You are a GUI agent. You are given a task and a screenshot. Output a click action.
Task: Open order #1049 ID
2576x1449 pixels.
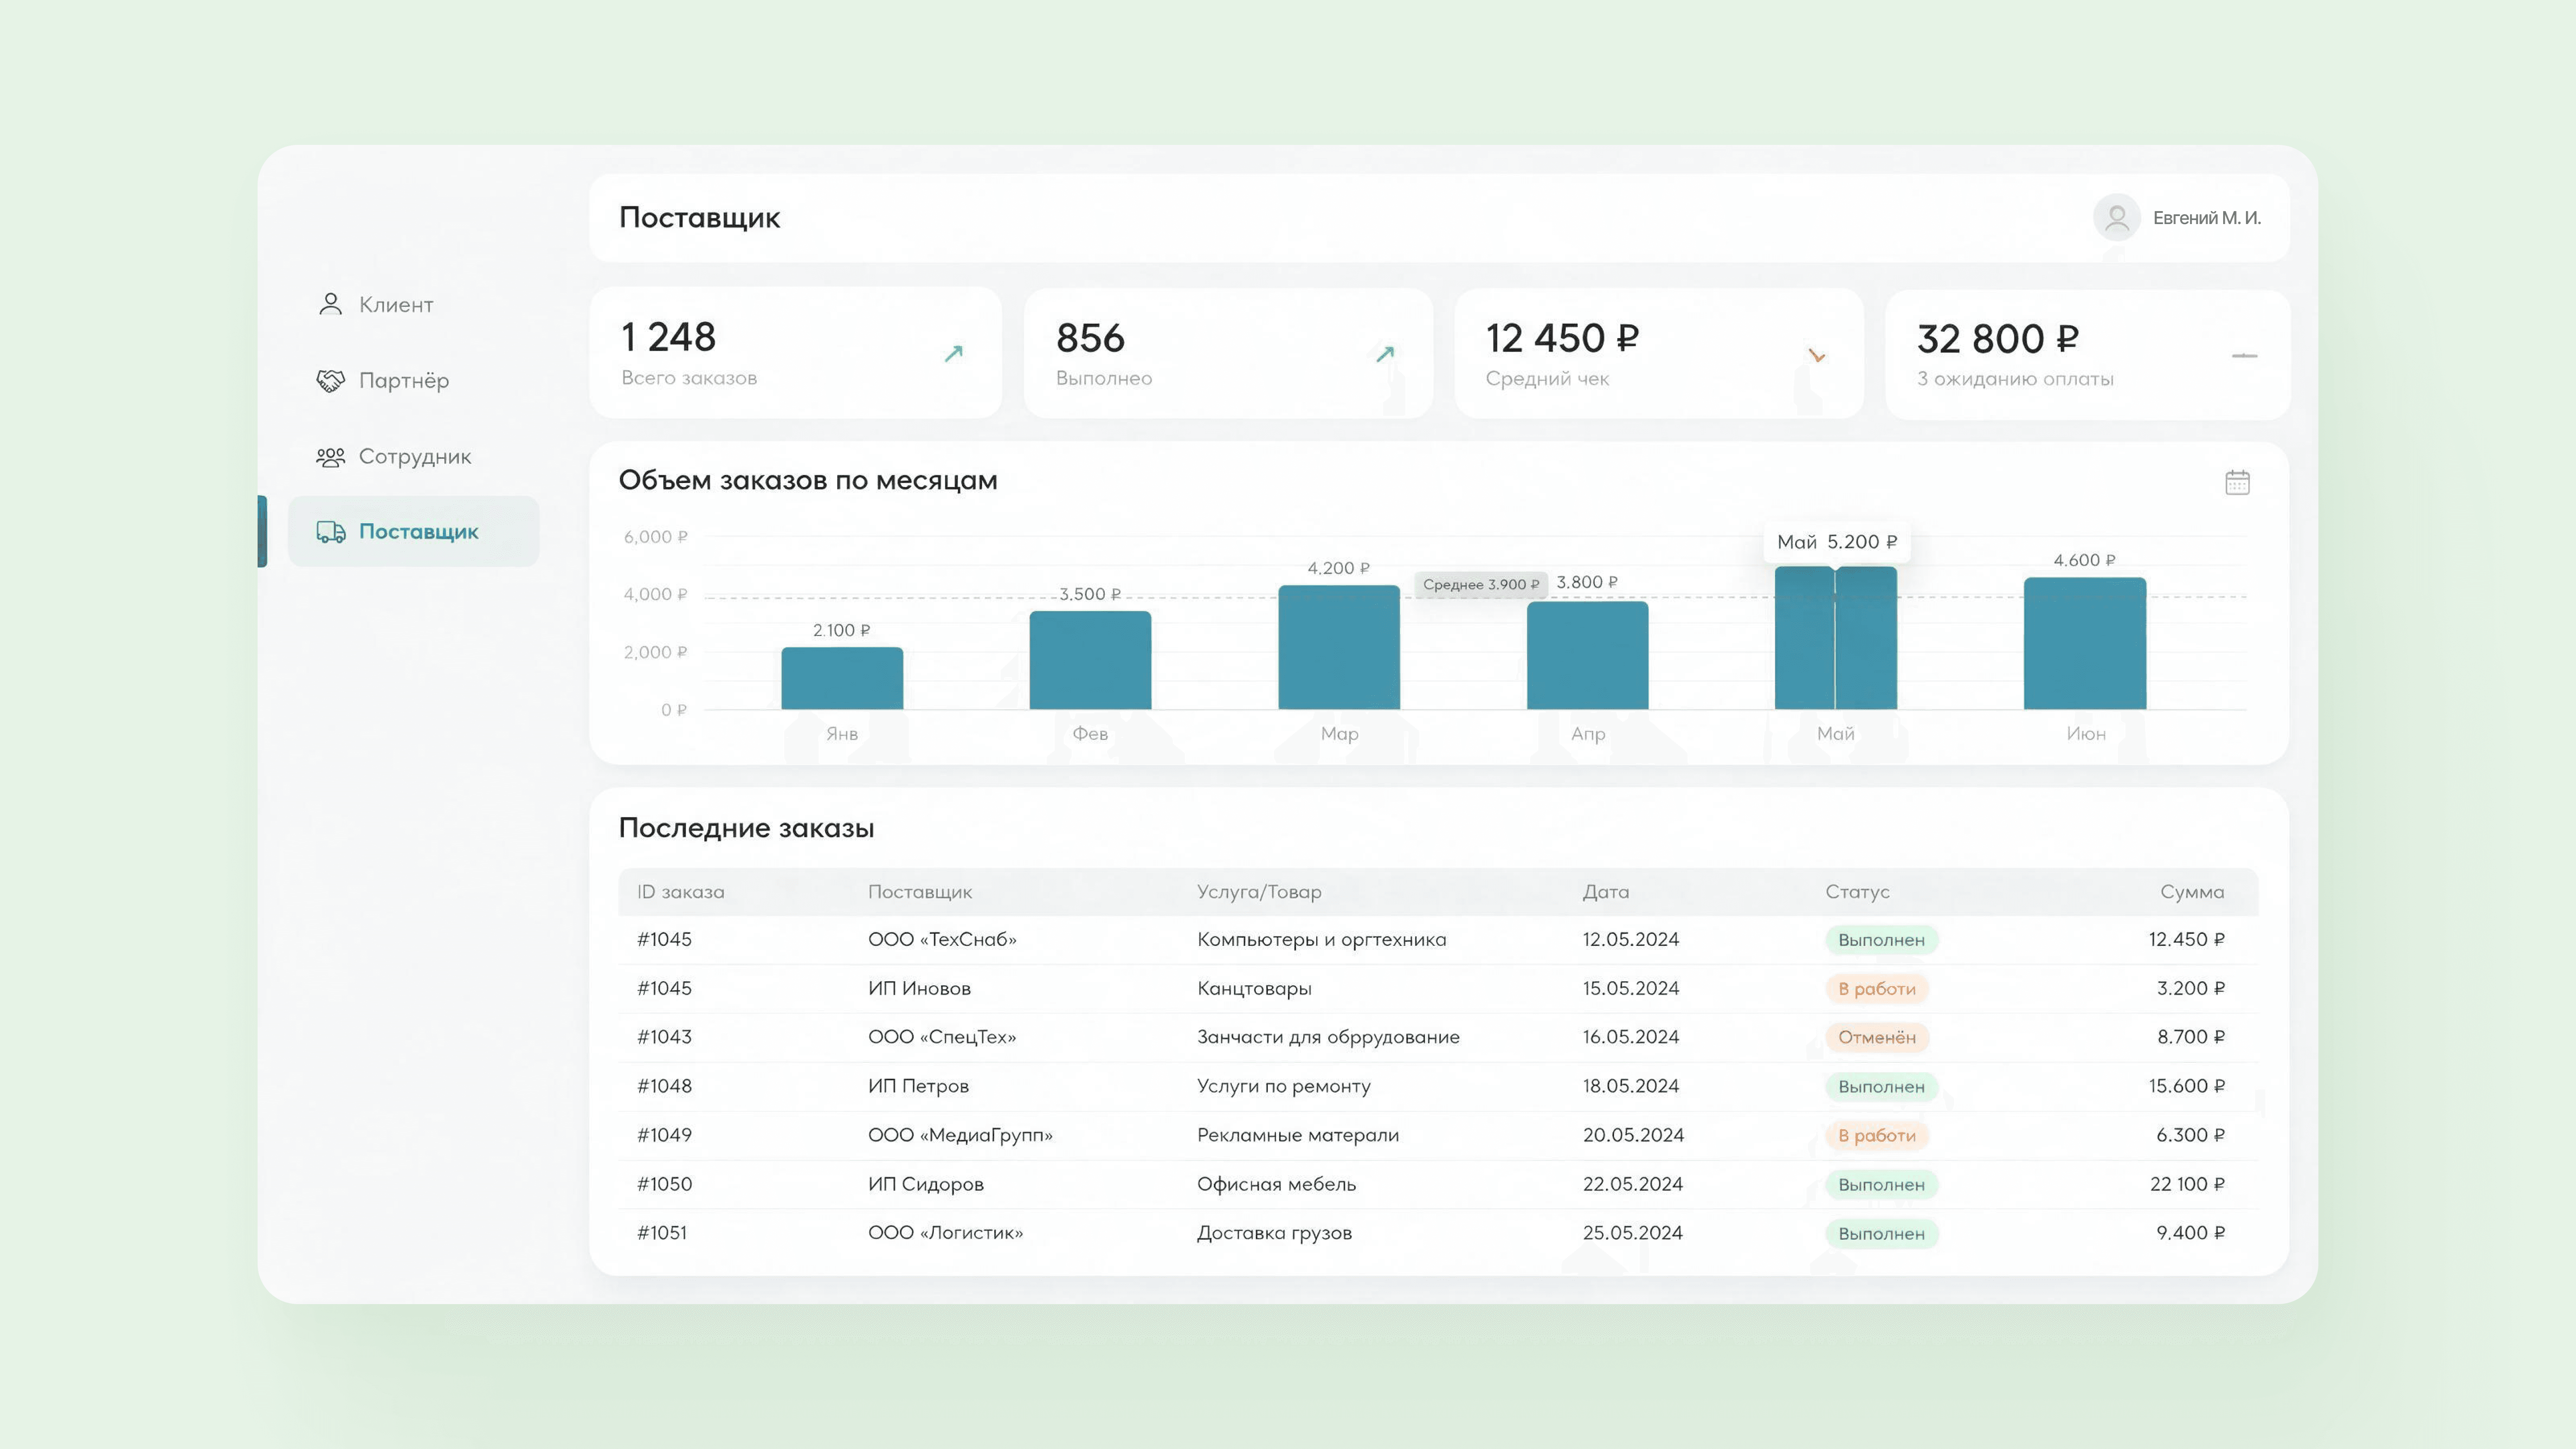[664, 1136]
